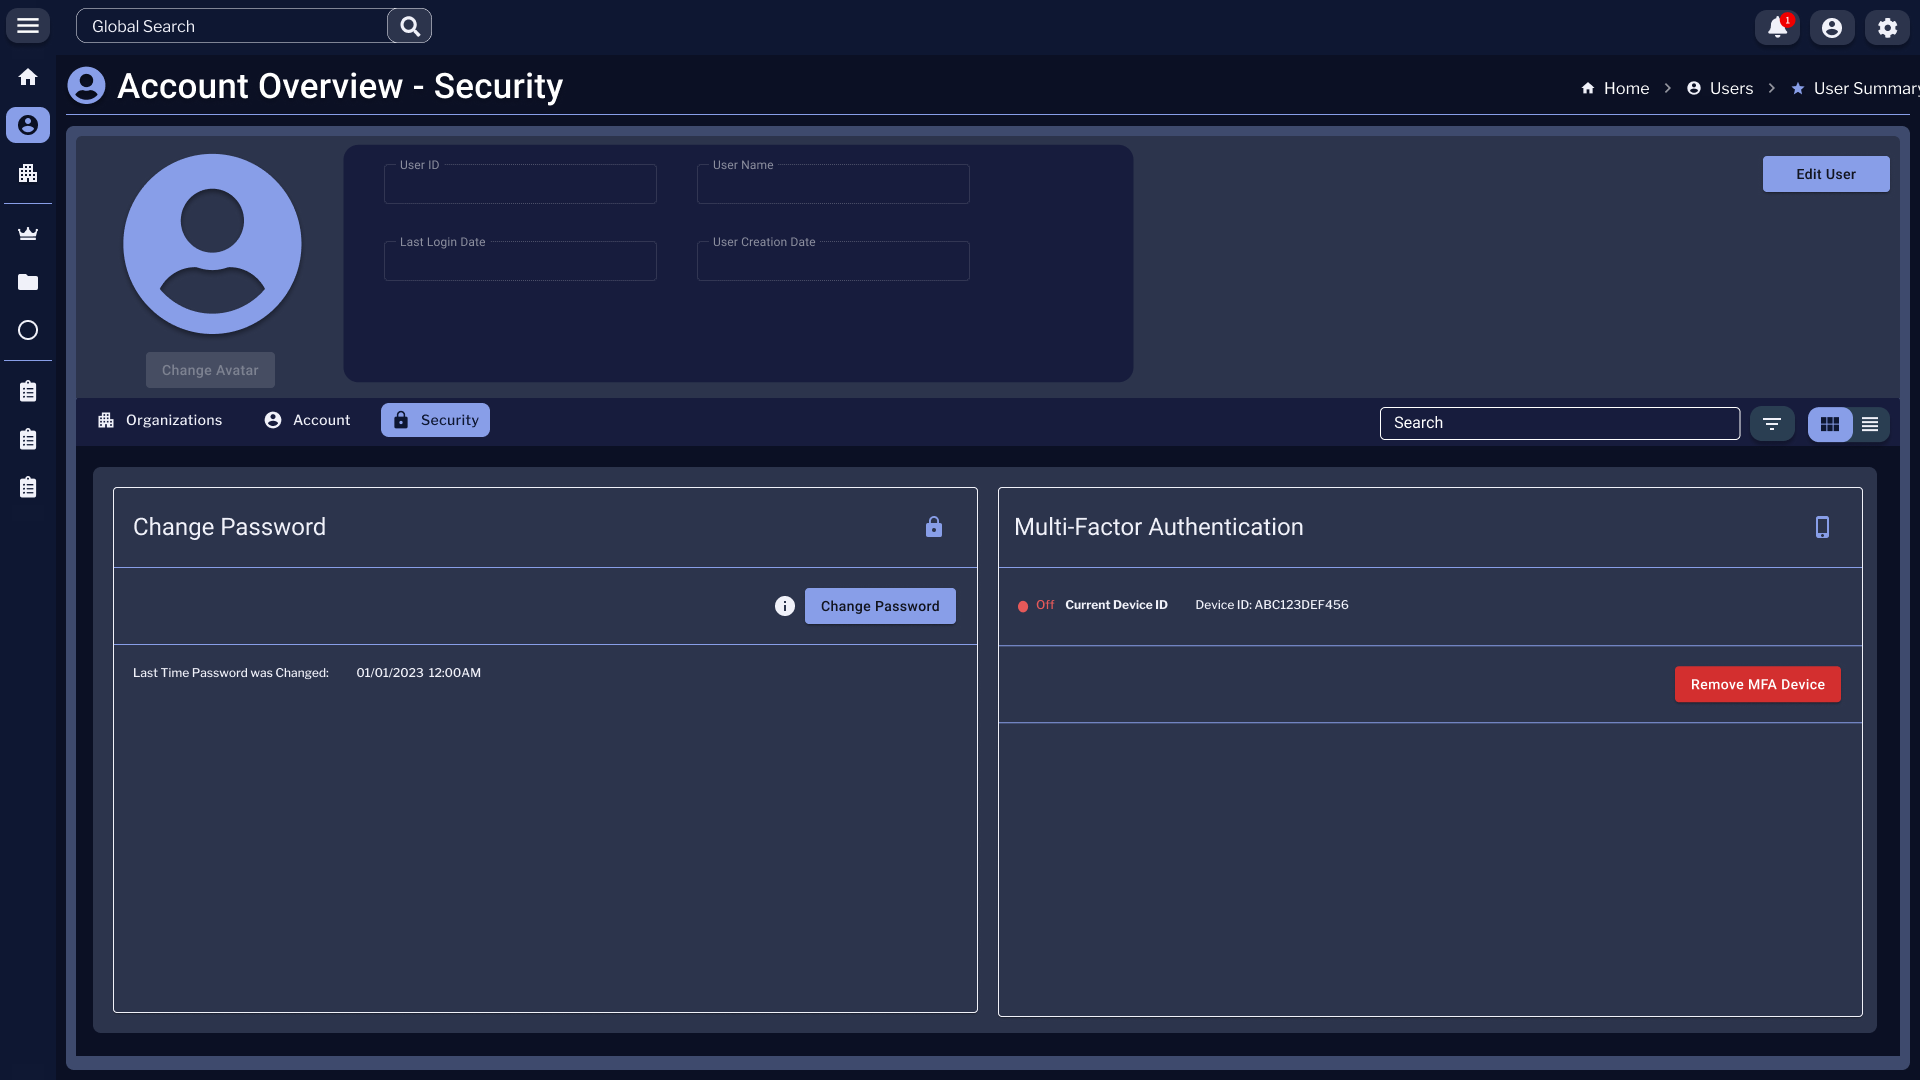Focus the Last Login Date field
Image resolution: width=1920 pixels, height=1080 pixels.
520,261
